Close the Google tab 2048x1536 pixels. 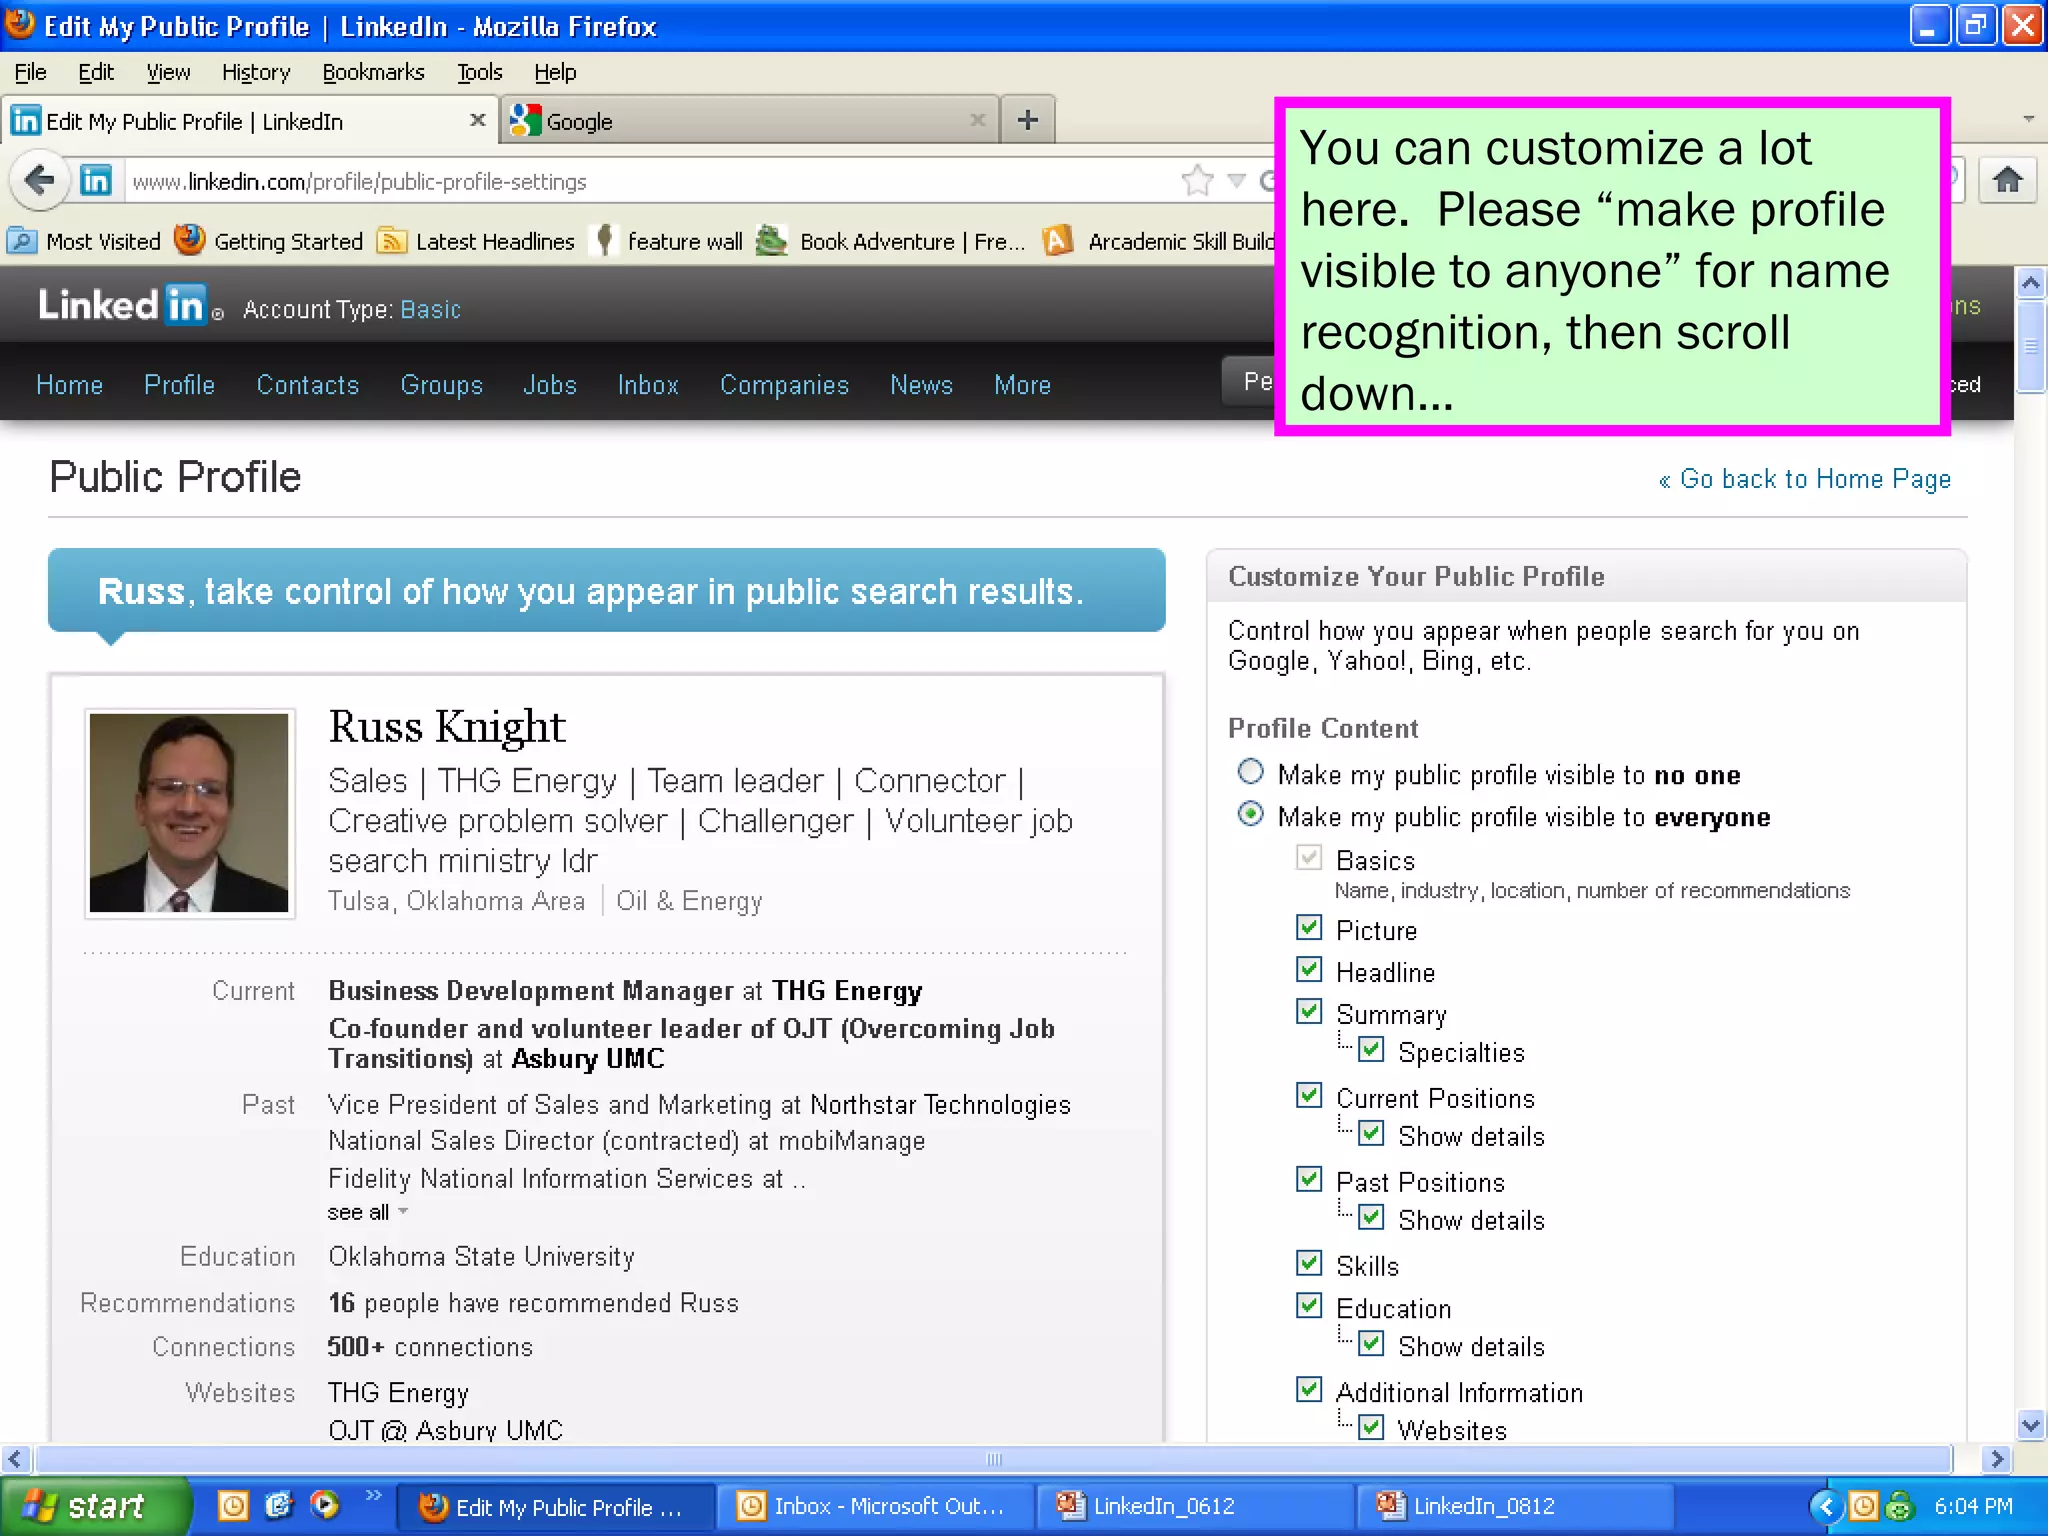(x=978, y=120)
